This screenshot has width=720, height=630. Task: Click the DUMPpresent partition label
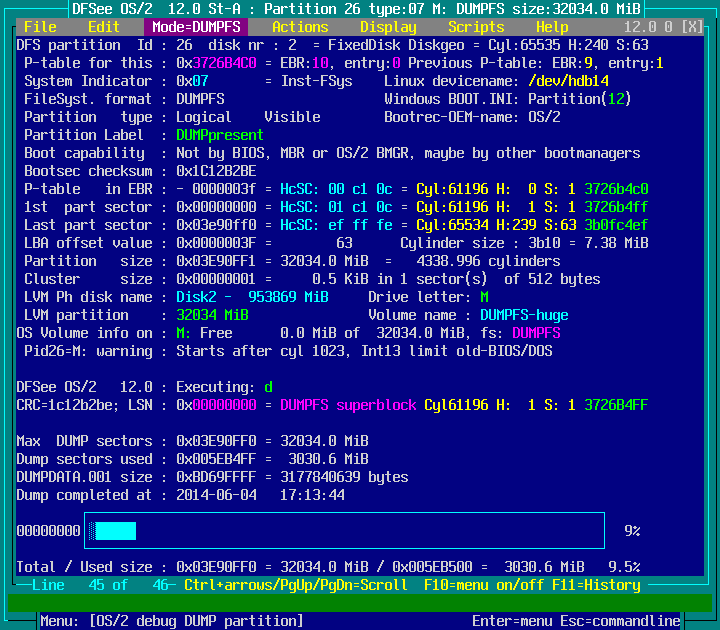point(220,135)
